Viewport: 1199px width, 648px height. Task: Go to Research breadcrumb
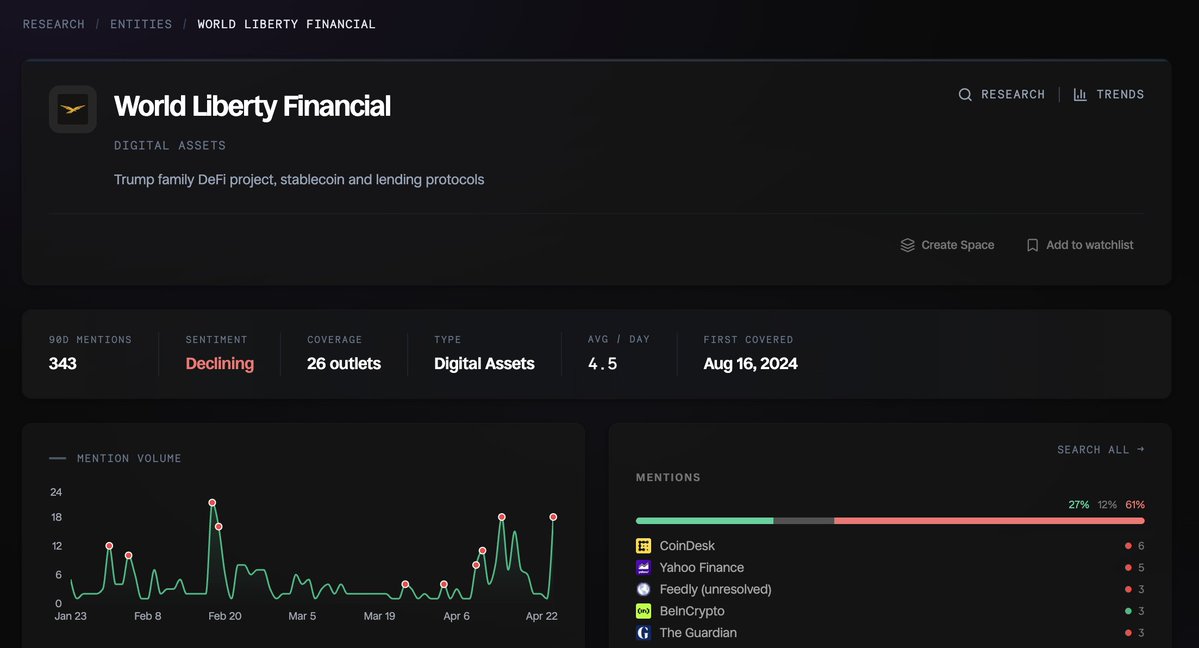54,24
